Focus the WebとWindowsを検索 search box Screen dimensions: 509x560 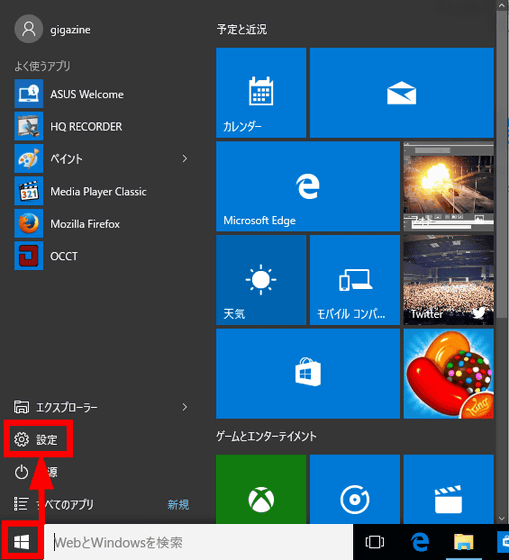click(x=198, y=542)
